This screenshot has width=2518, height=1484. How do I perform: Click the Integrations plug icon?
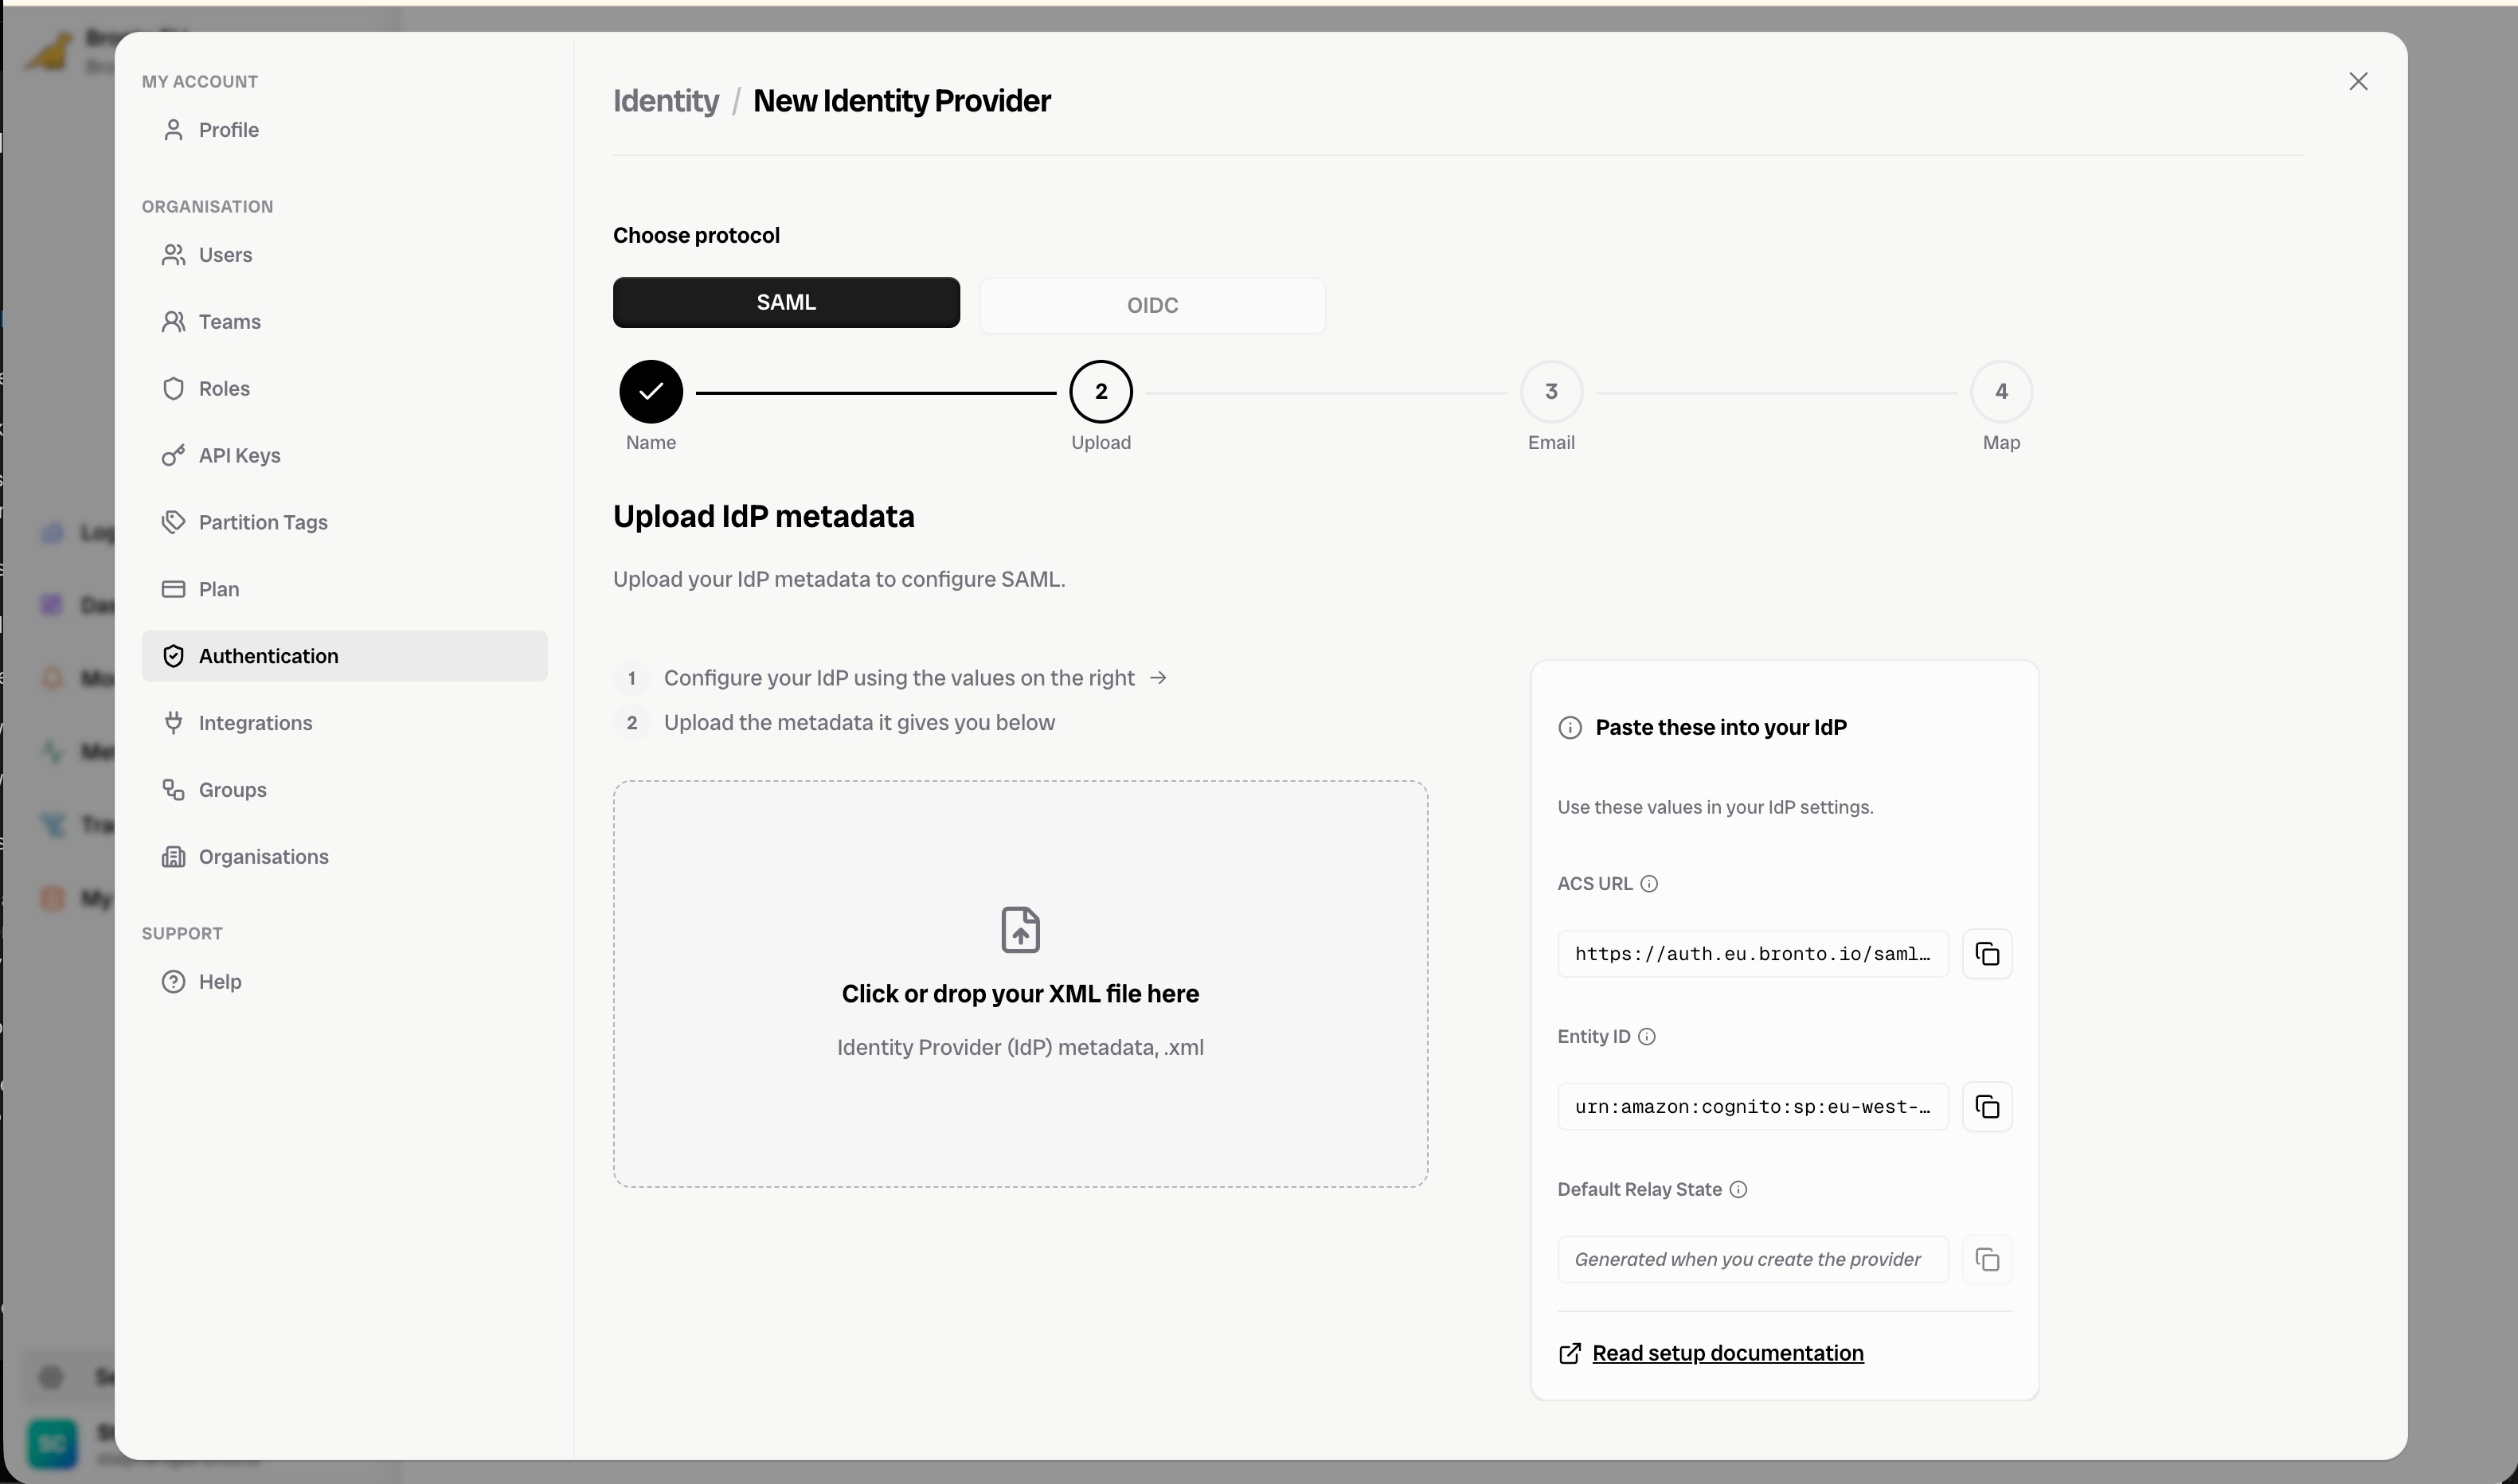click(x=174, y=723)
